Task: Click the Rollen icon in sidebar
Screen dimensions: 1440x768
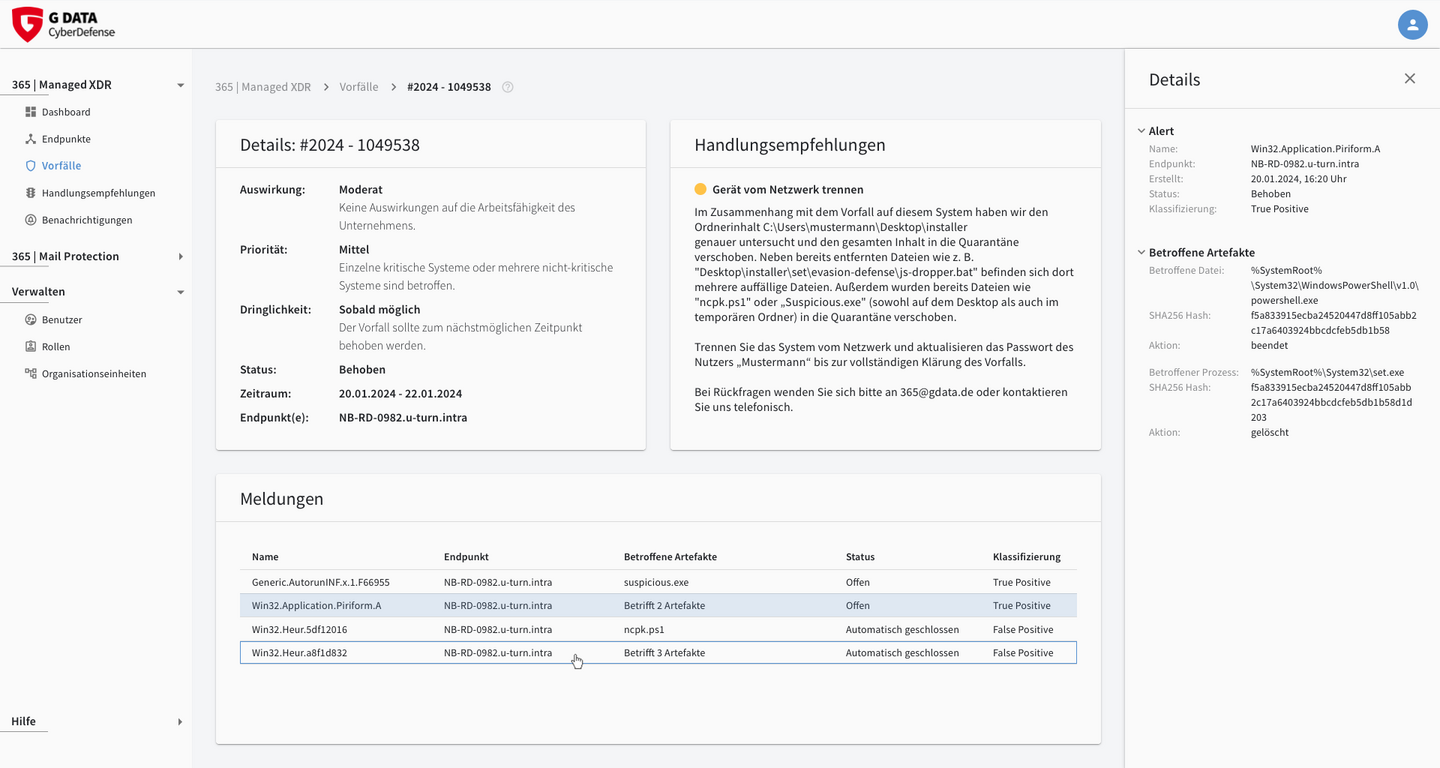Action: pyautogui.click(x=31, y=347)
